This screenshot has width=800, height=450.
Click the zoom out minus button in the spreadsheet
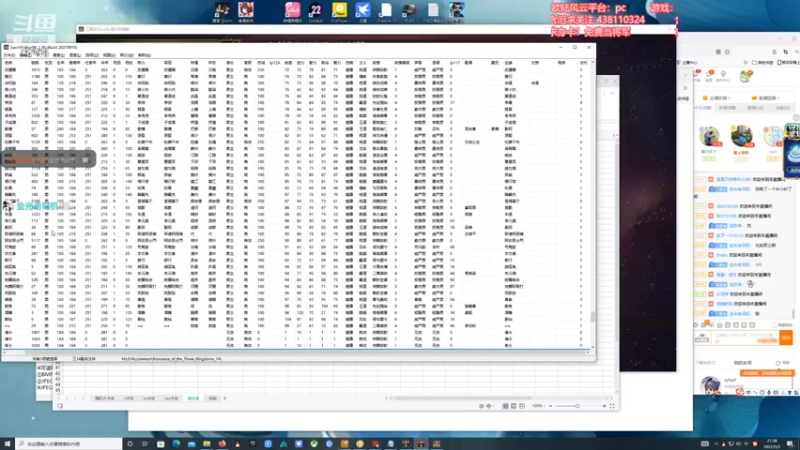(x=551, y=406)
